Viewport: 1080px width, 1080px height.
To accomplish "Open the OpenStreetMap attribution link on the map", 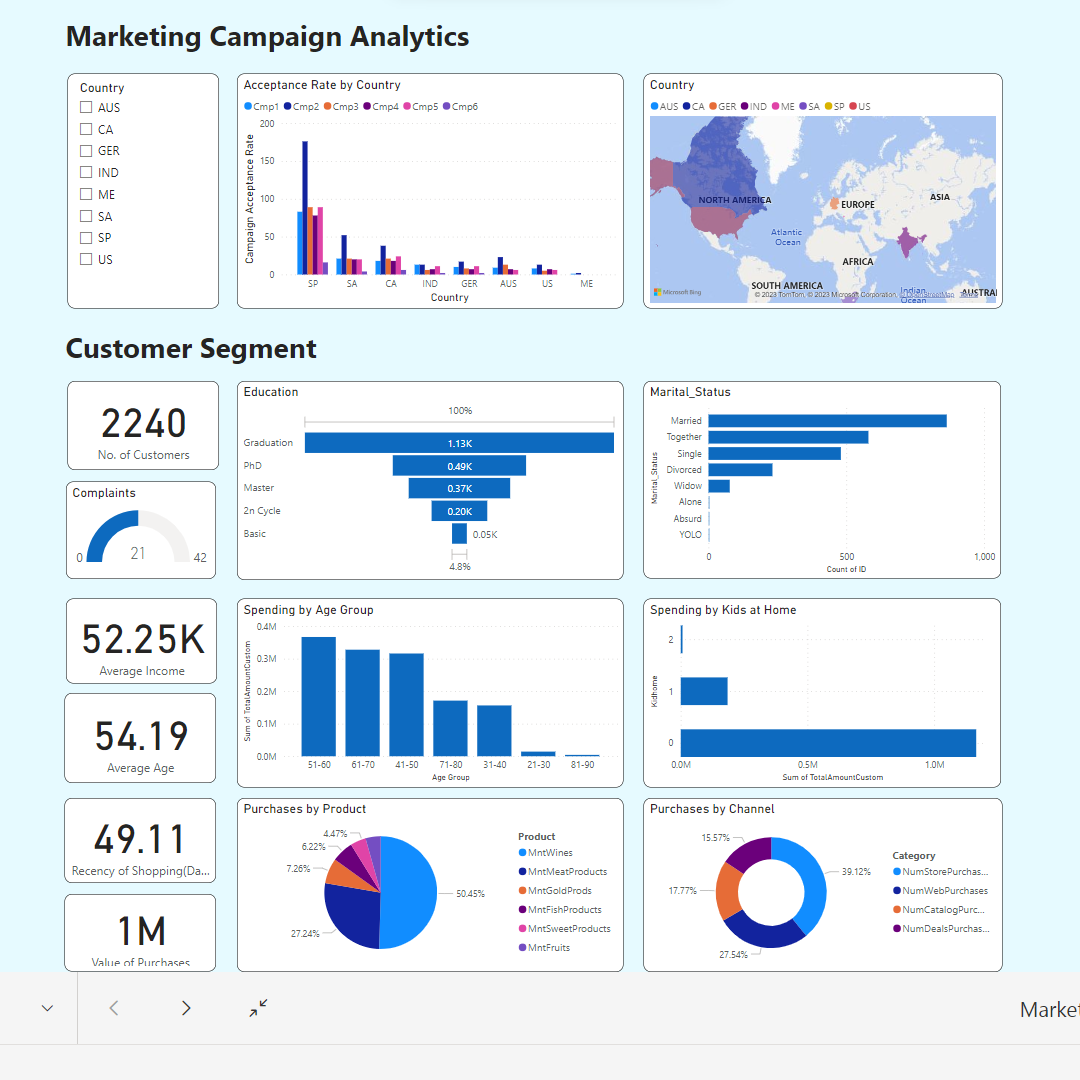I will click(926, 294).
